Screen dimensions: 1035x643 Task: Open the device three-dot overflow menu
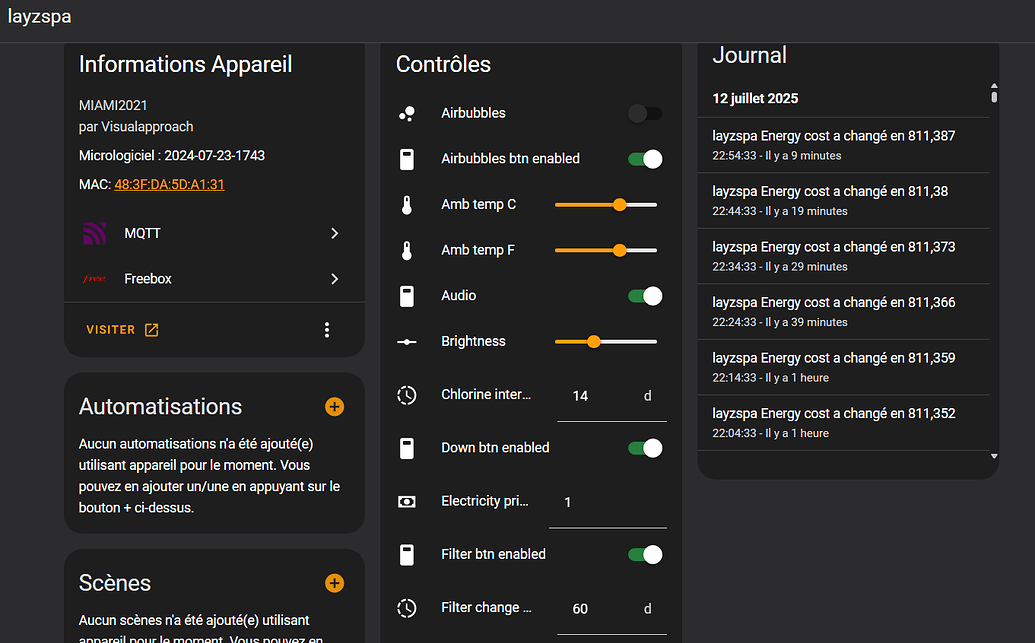(327, 330)
